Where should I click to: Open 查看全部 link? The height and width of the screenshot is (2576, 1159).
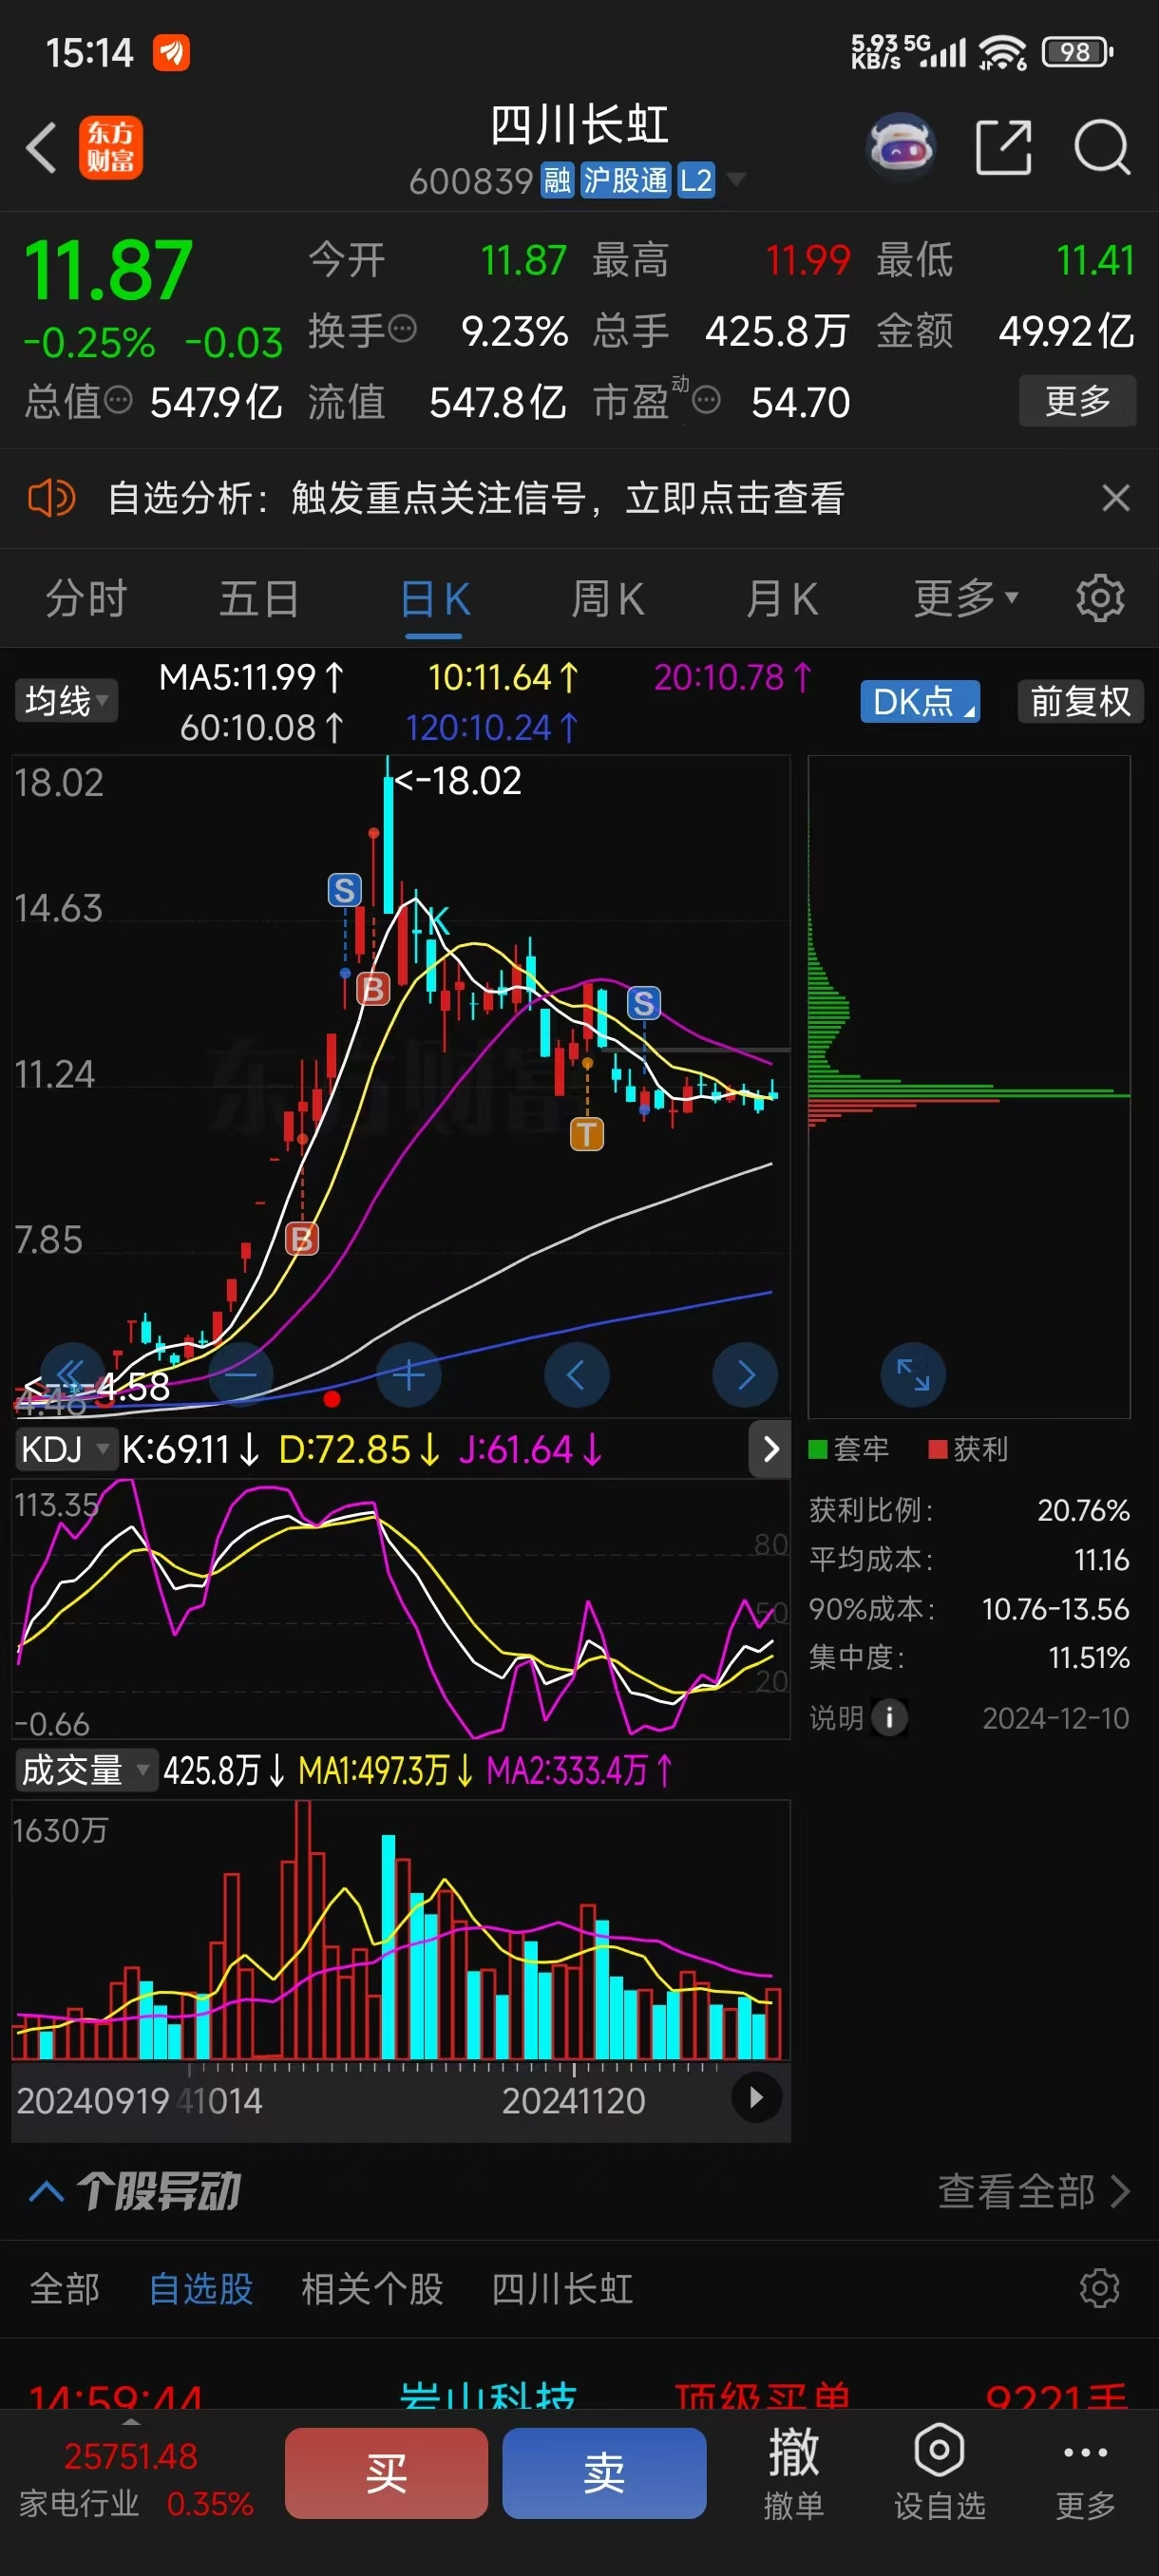pyautogui.click(x=1034, y=2190)
